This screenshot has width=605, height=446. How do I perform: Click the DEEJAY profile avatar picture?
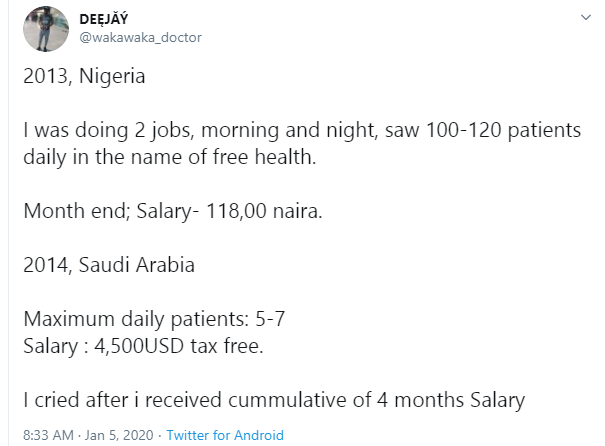pyautogui.click(x=45, y=29)
